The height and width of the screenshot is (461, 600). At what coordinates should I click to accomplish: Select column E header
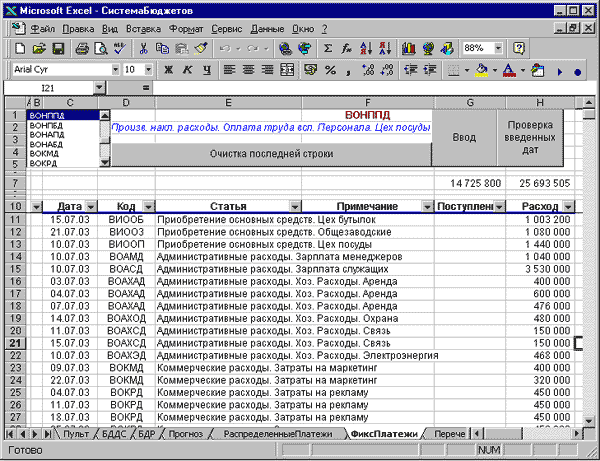point(228,103)
